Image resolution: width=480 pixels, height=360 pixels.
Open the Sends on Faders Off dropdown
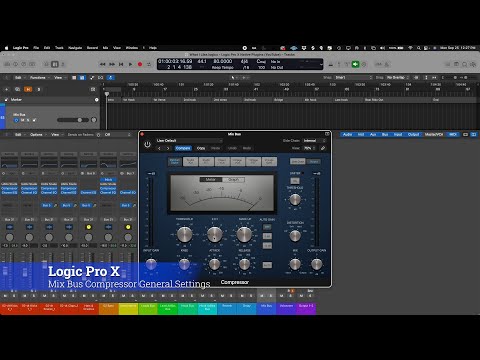tap(117, 135)
